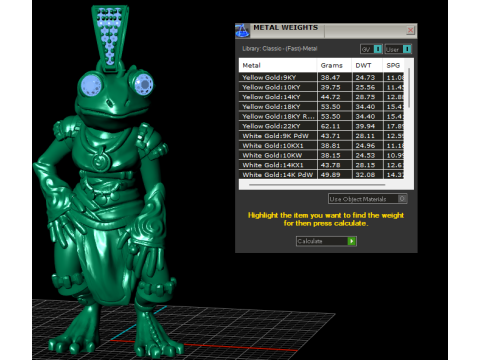Image resolution: width=480 pixels, height=360 pixels.
Task: Click the 43.71 grams value
Action: (x=330, y=136)
